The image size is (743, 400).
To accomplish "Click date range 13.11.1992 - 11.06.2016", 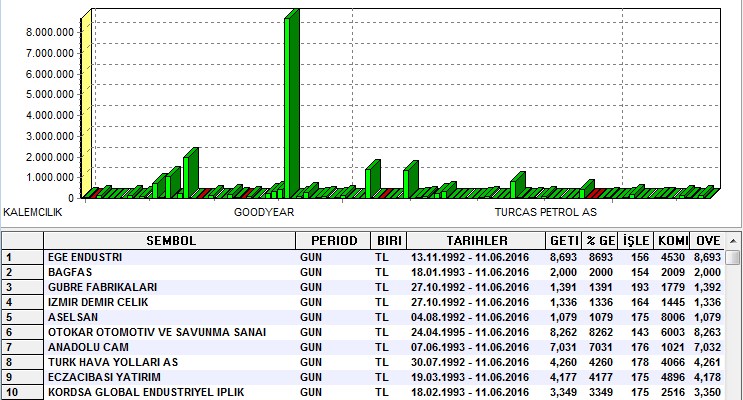I will pos(470,257).
